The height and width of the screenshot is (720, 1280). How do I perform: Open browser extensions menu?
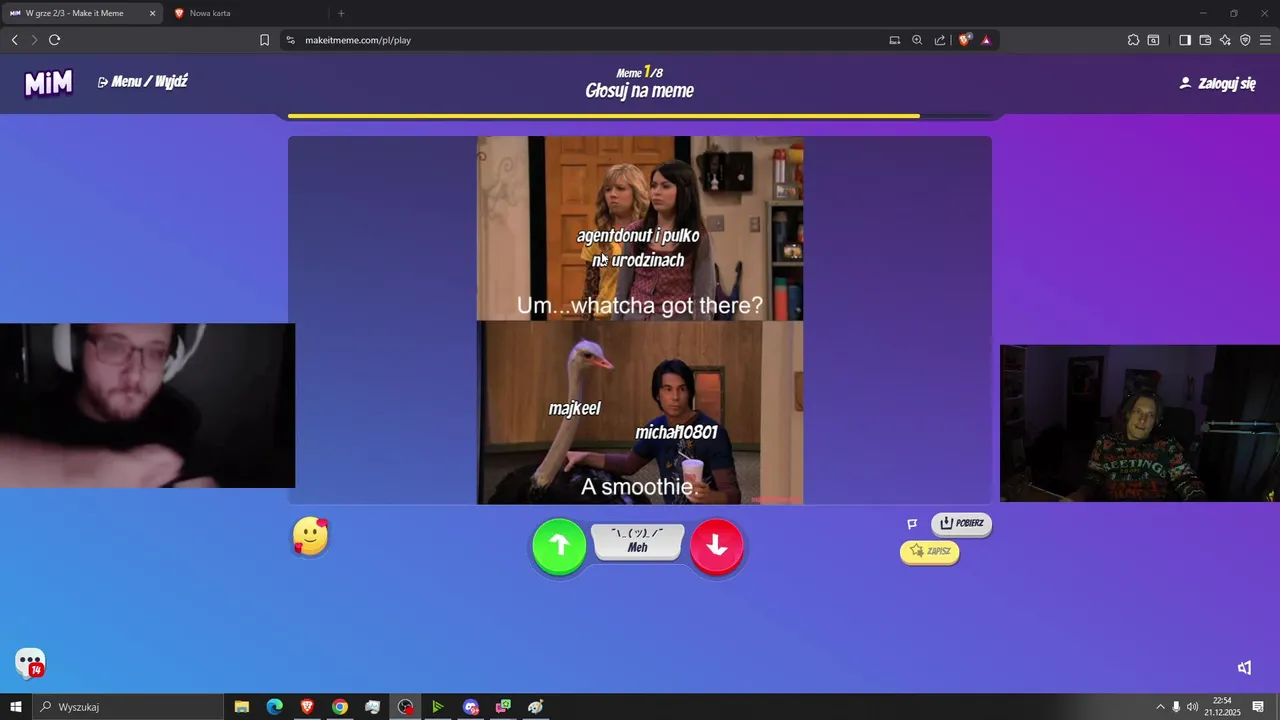coord(1133,40)
